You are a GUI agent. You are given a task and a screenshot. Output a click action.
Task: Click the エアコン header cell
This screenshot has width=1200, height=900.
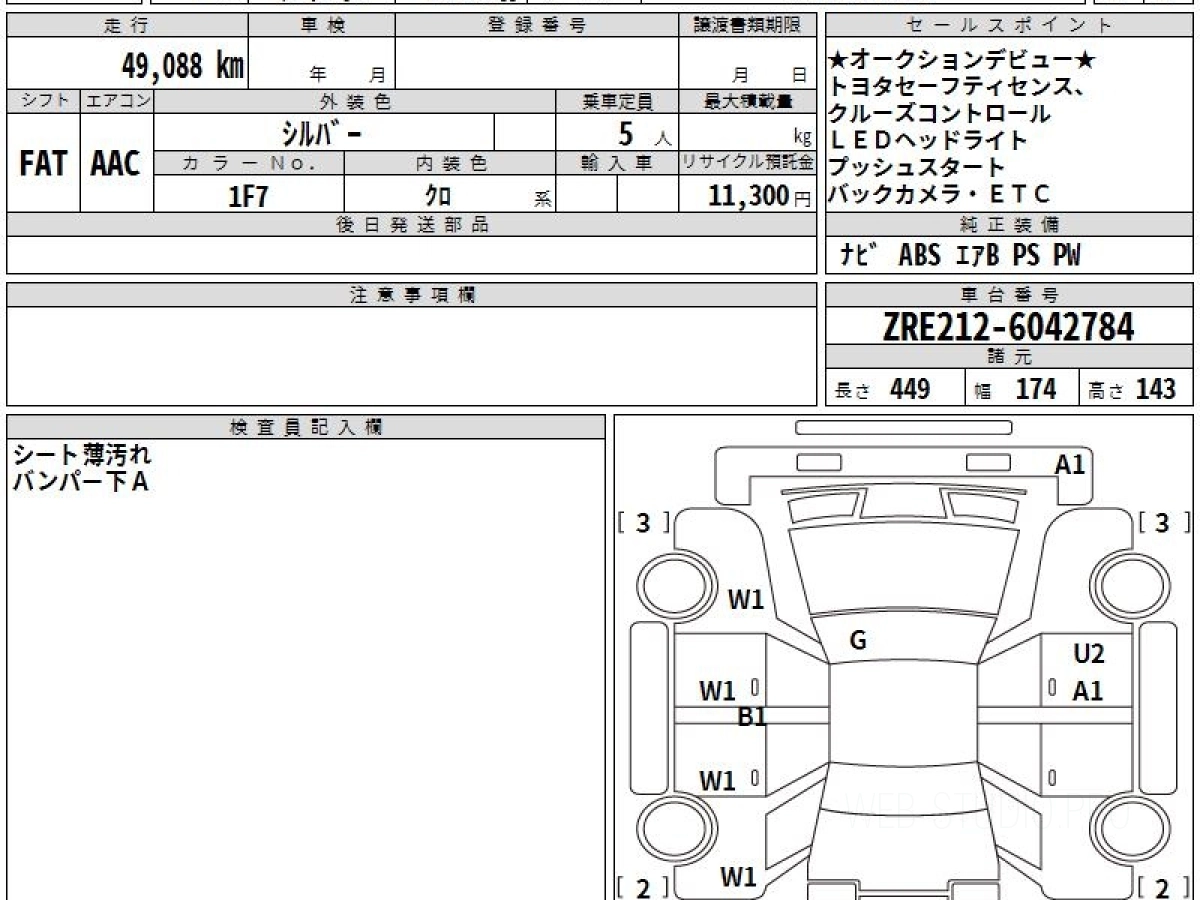pos(117,101)
